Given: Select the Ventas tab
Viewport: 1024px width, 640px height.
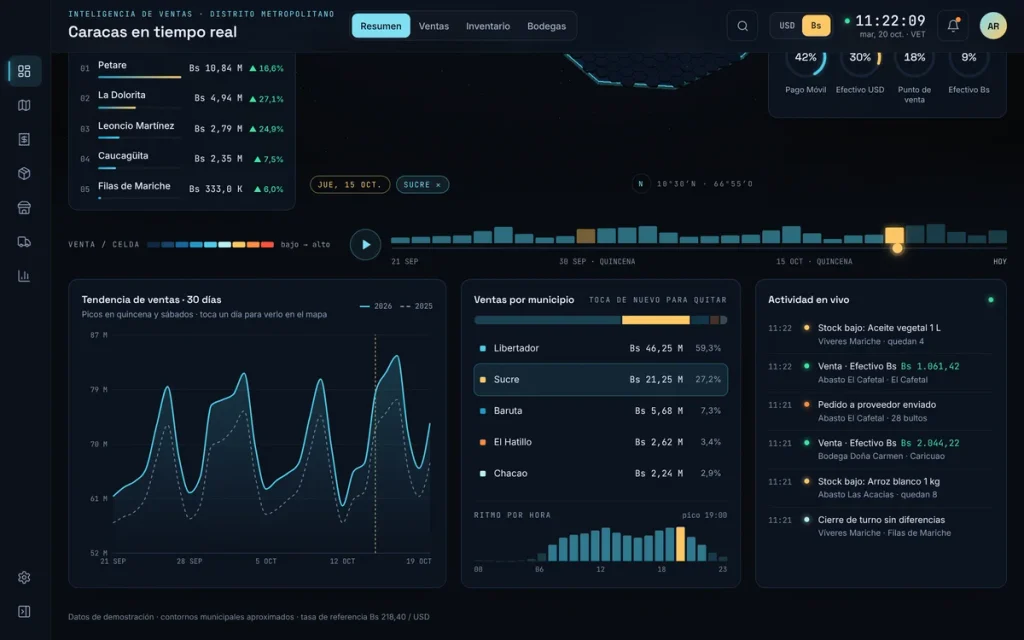Looking at the screenshot, I should coord(434,26).
